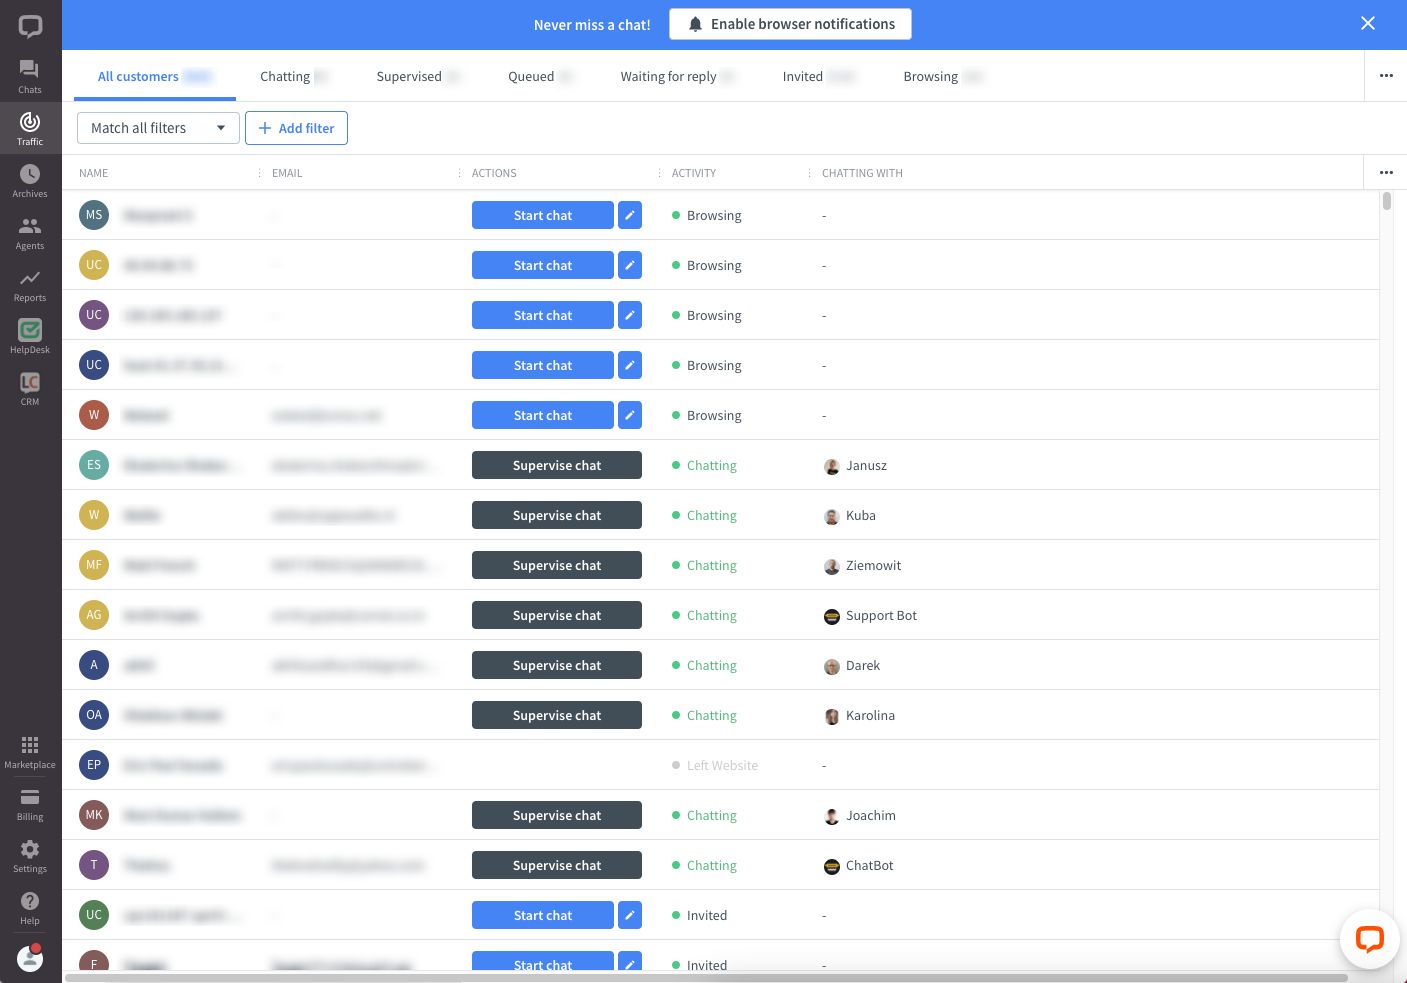Open HelpDesk from the sidebar
The image size is (1407, 983).
point(29,336)
